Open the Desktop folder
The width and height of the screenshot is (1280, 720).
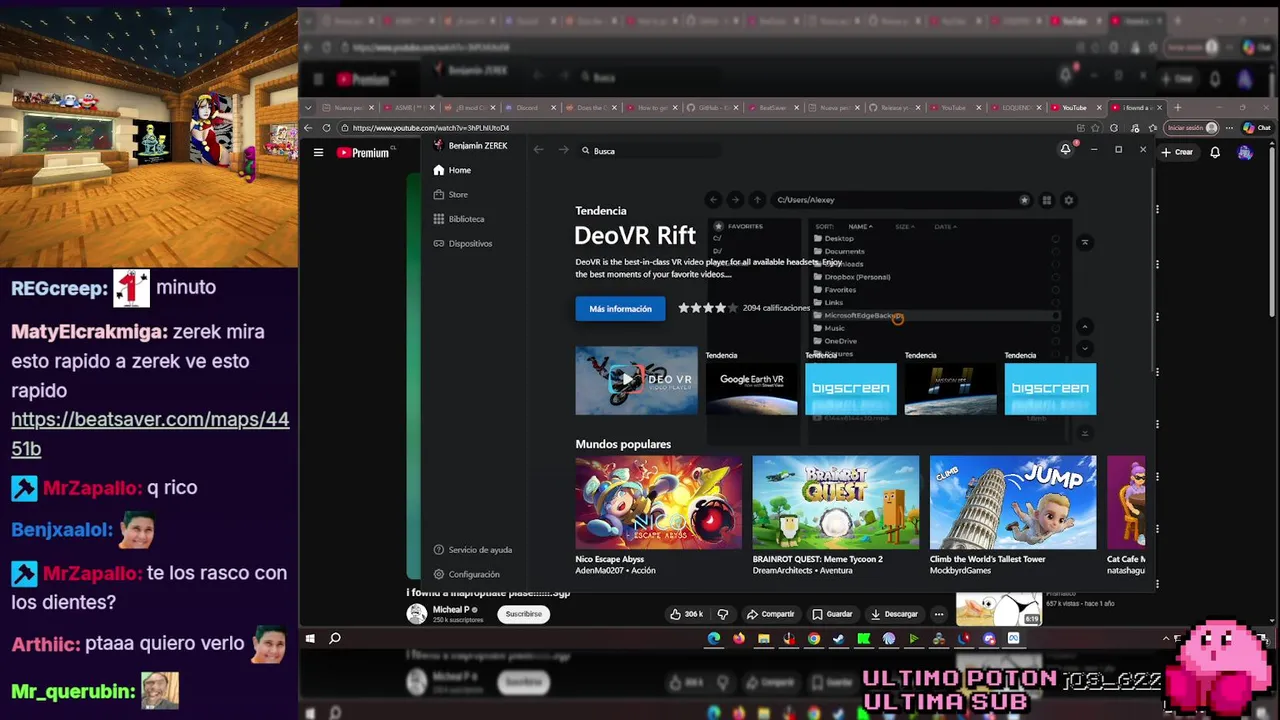834,239
